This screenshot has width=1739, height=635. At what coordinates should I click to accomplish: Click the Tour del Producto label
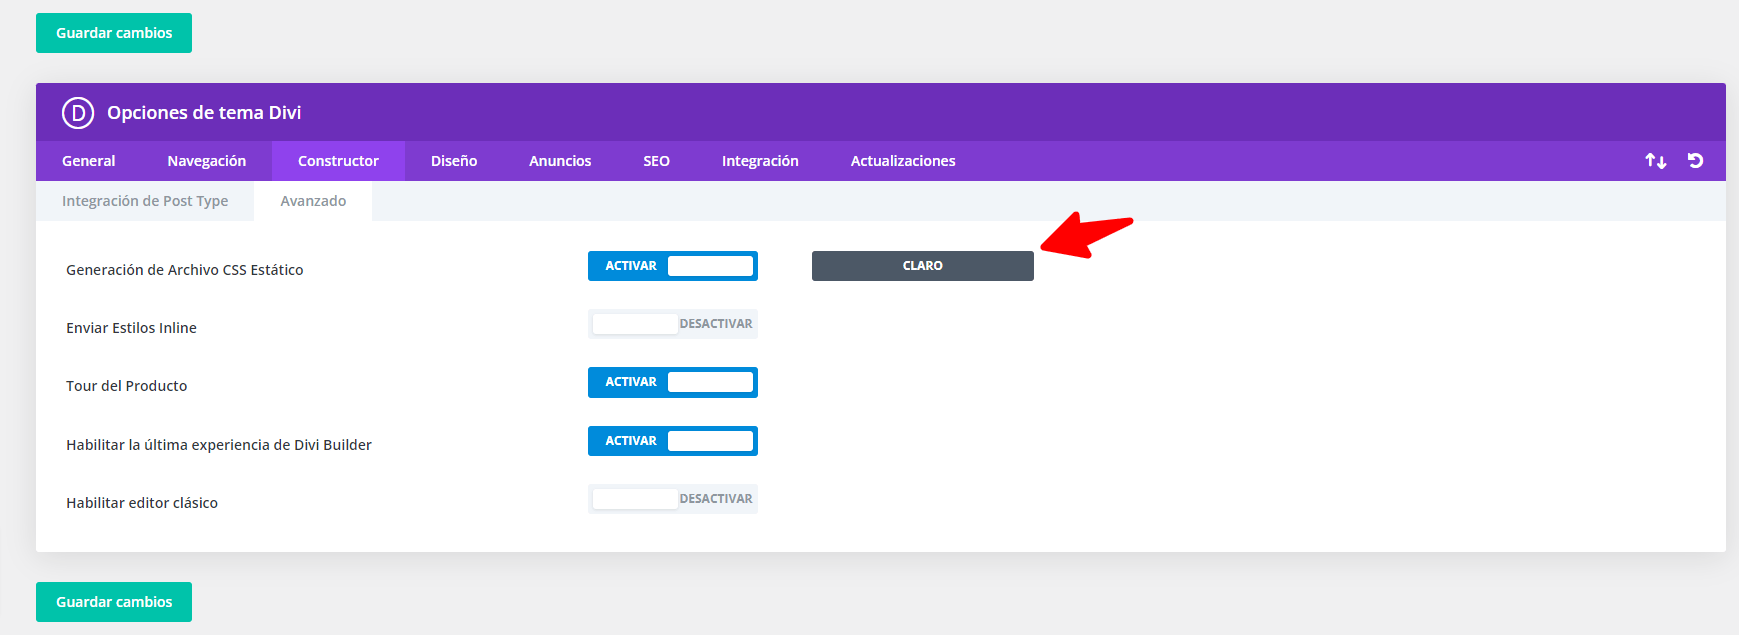(x=127, y=386)
